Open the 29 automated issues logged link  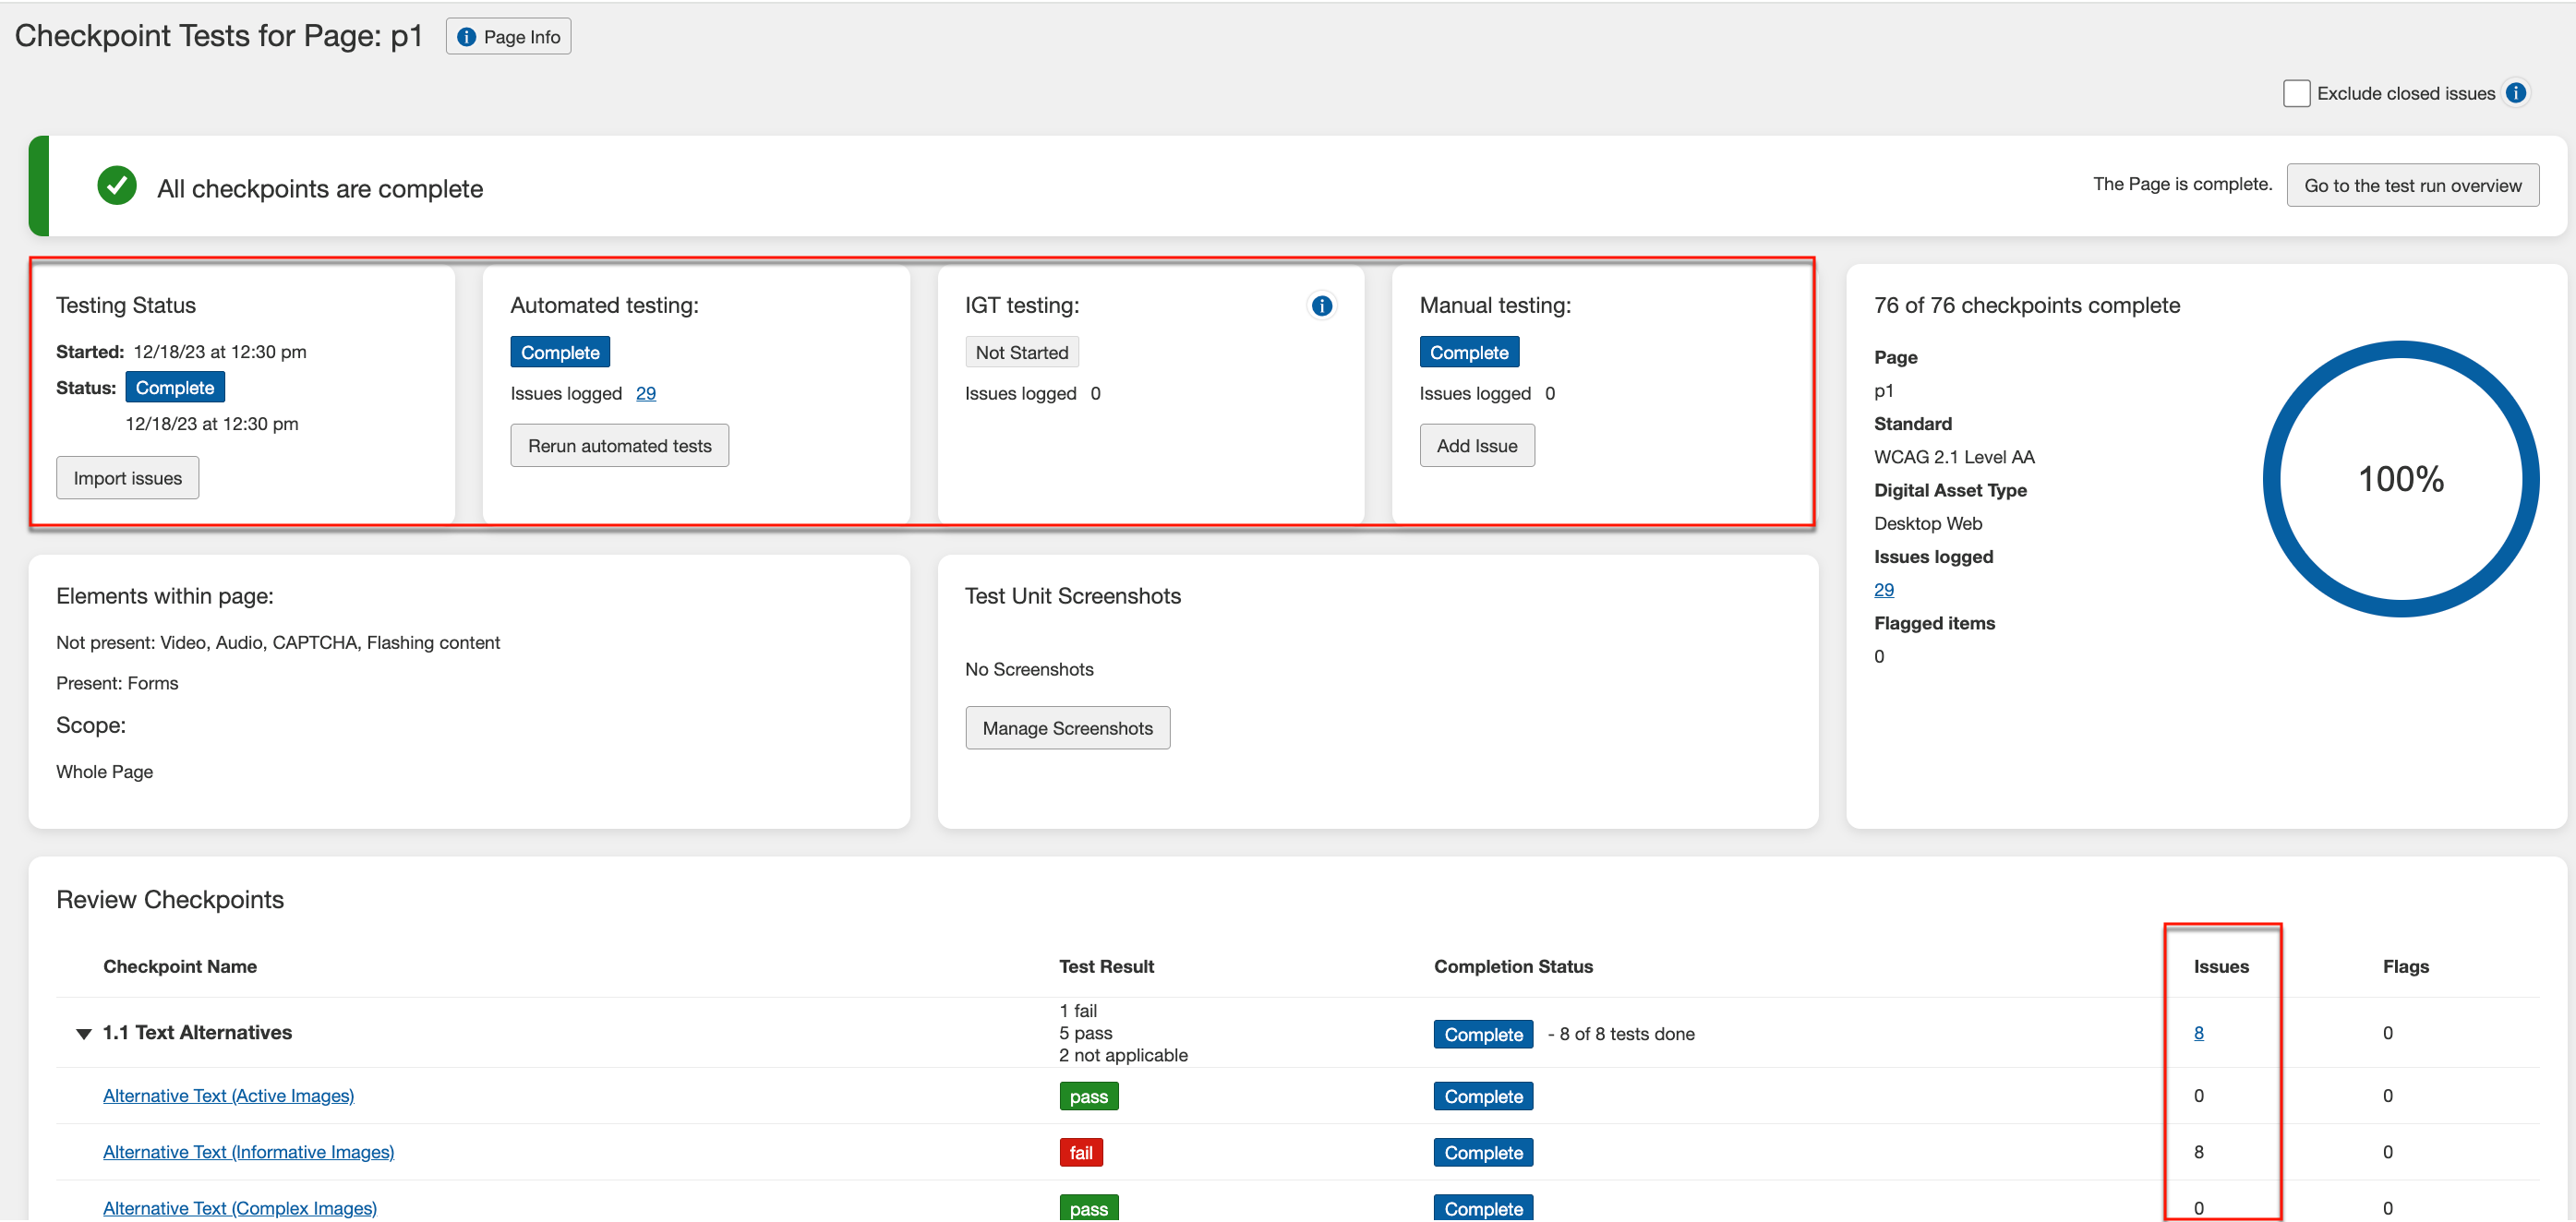pyautogui.click(x=645, y=393)
